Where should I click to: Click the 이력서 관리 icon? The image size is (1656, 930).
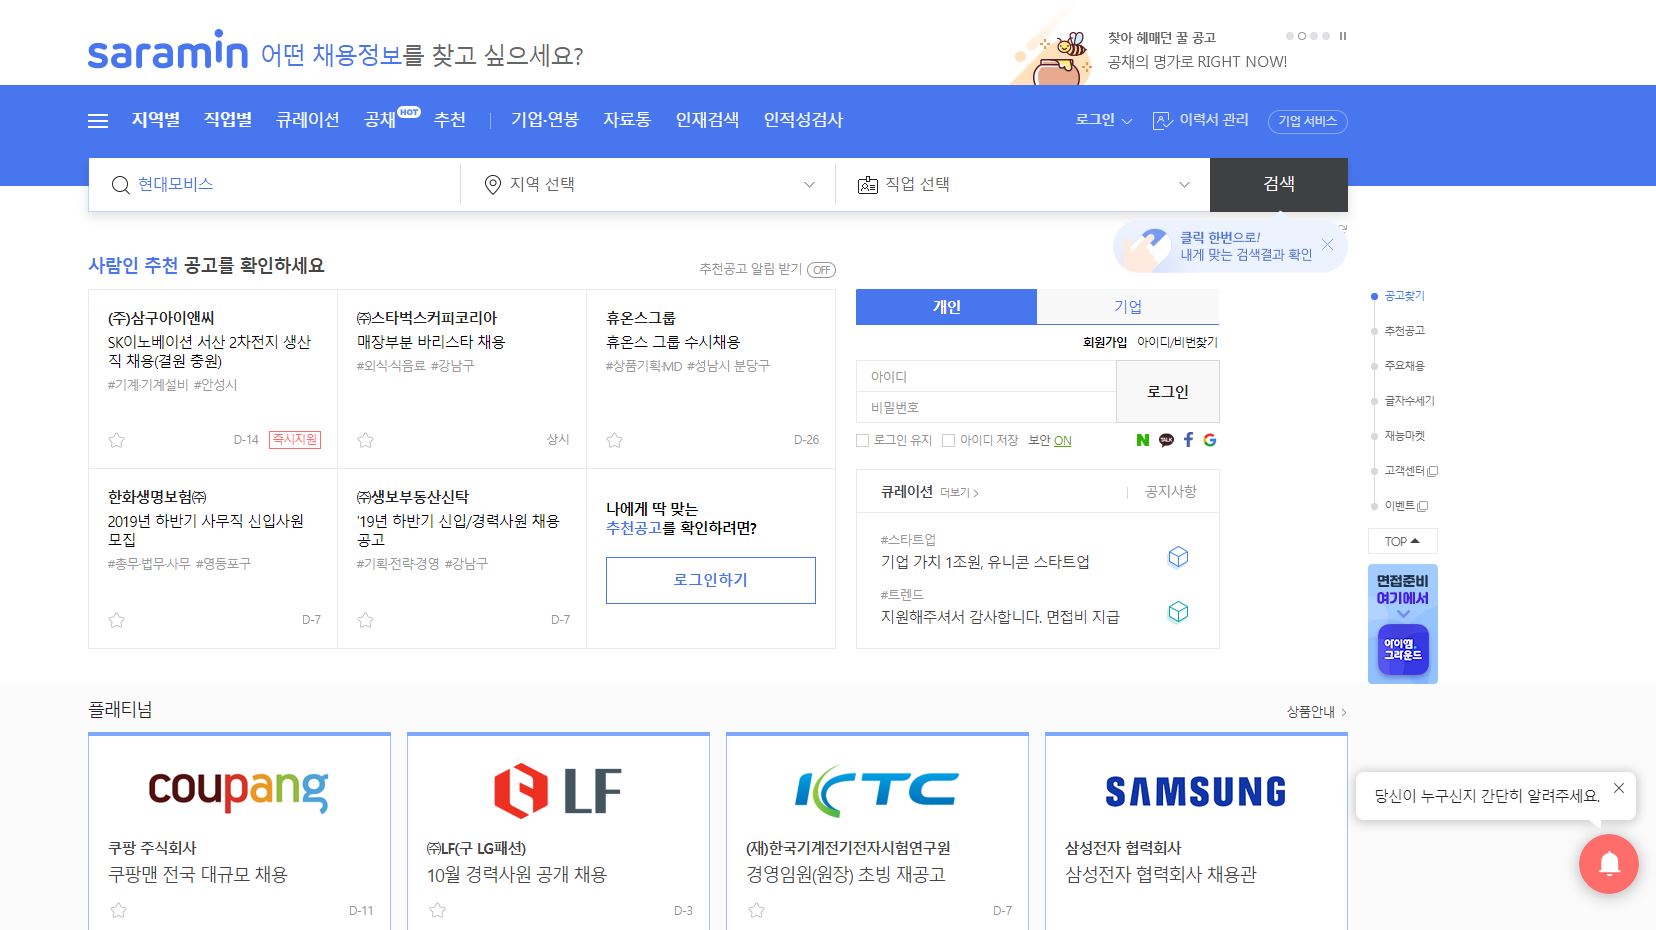pyautogui.click(x=1162, y=121)
